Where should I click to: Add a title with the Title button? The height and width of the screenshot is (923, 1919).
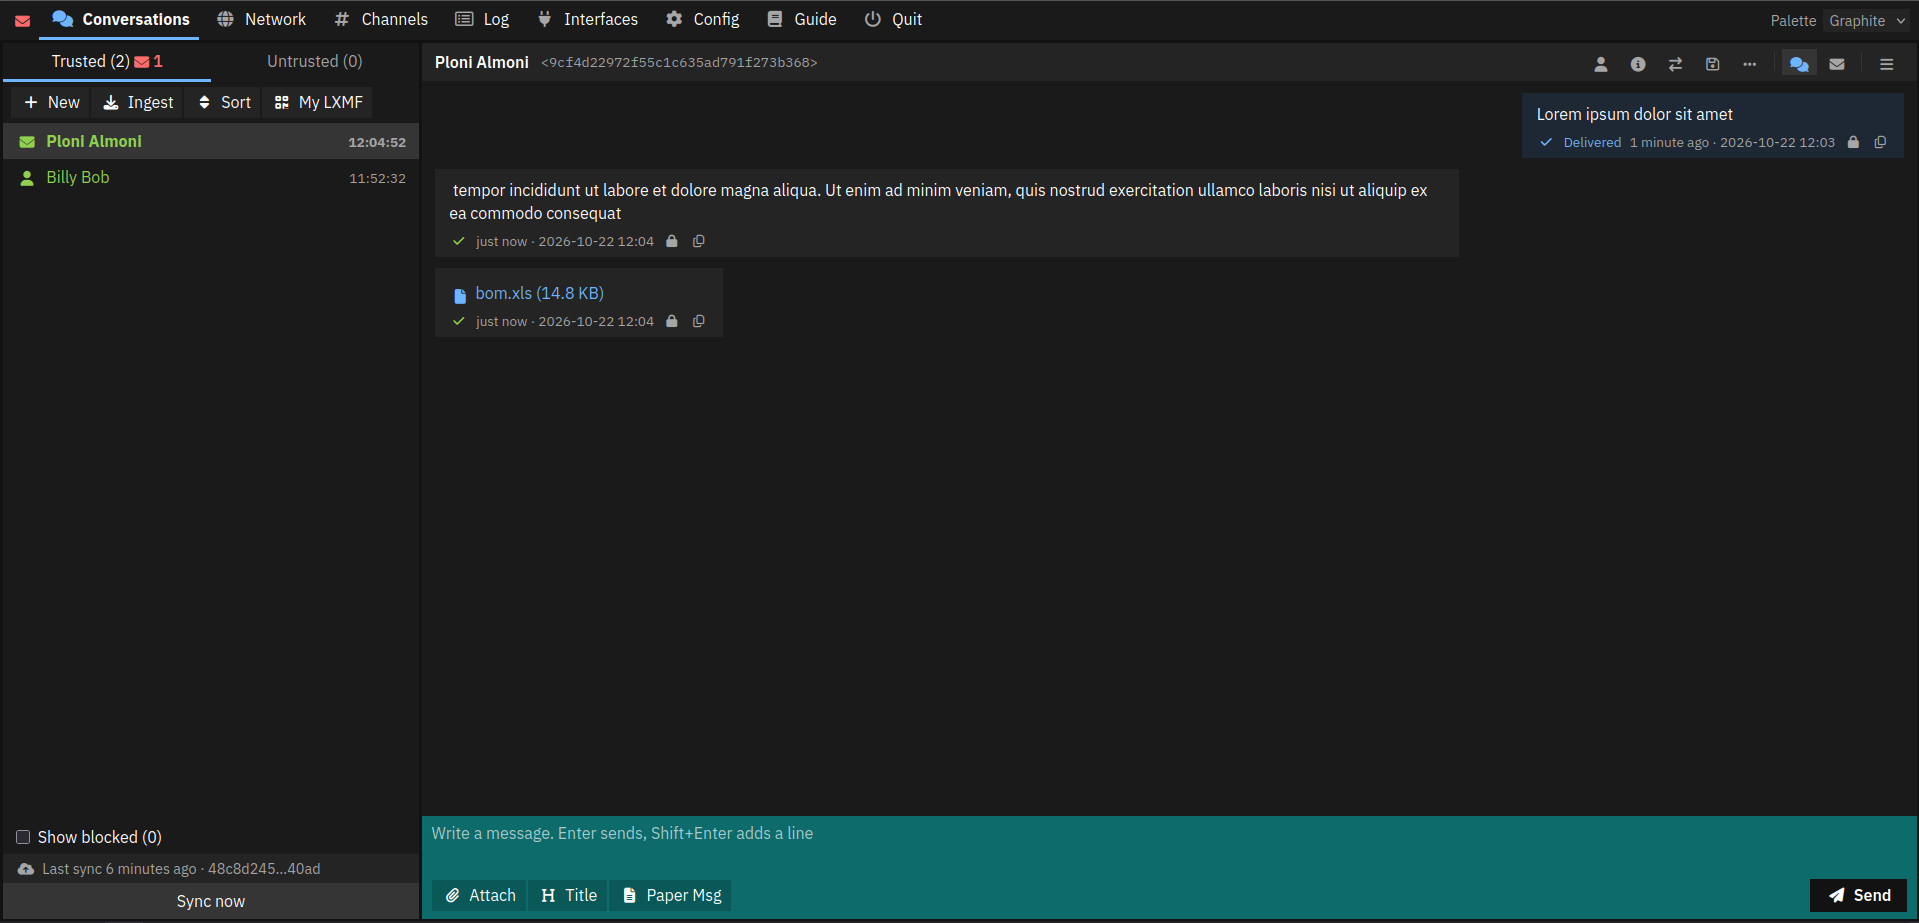coord(569,895)
